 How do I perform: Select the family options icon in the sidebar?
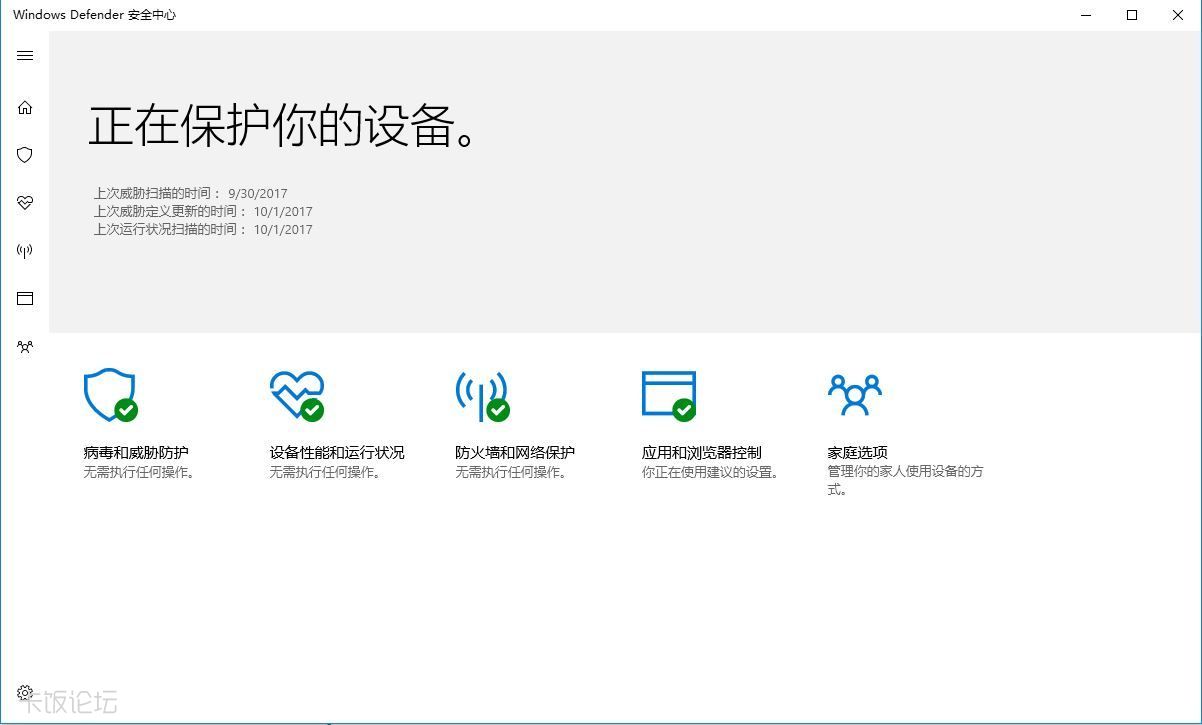coord(25,346)
